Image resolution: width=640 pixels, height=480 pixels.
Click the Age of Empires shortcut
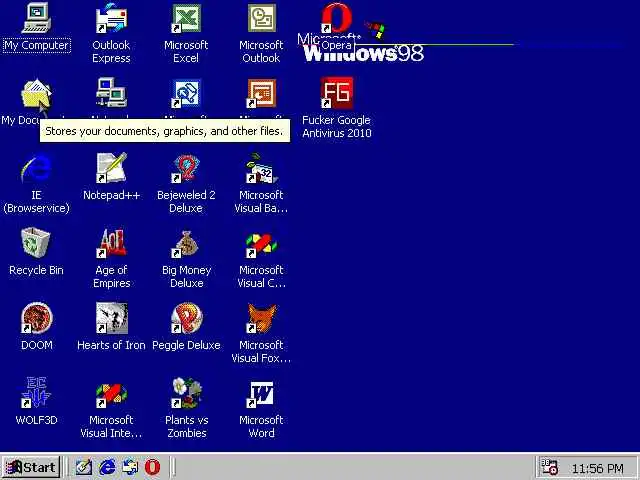[111, 243]
